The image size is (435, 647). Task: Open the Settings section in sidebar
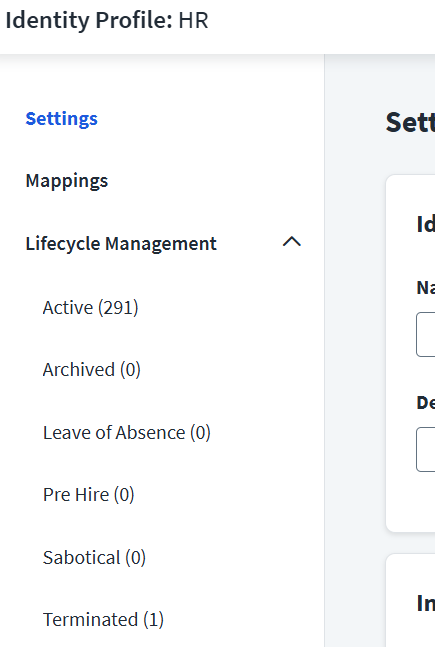click(x=61, y=119)
